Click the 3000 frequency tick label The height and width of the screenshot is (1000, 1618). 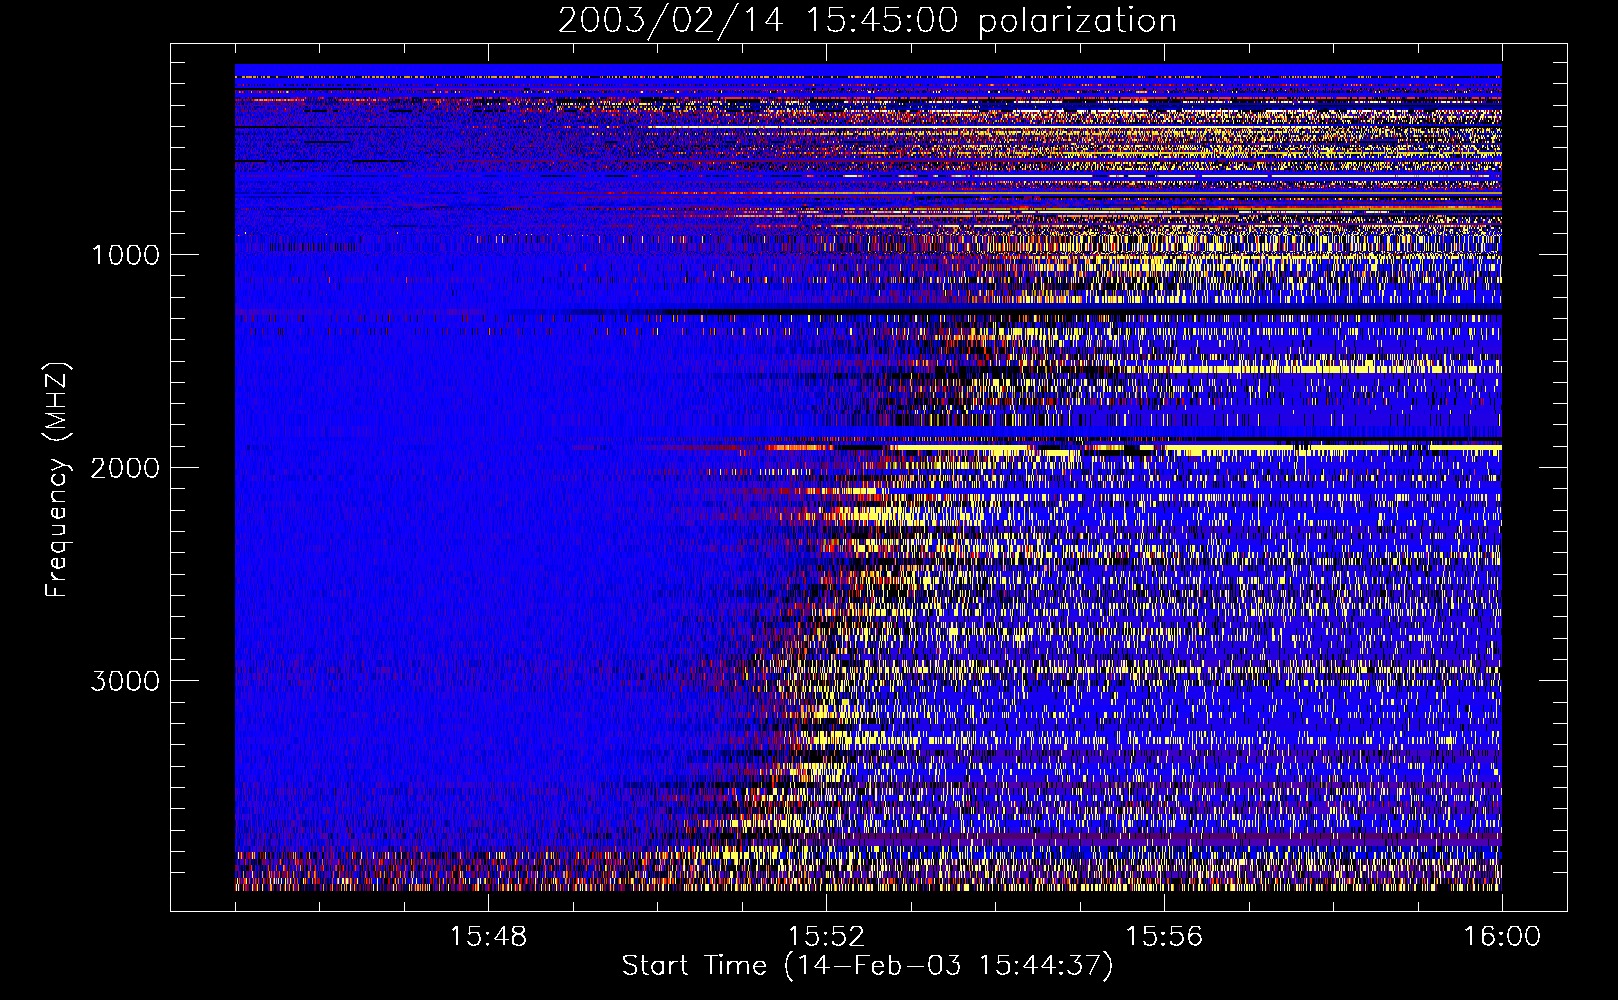125,681
